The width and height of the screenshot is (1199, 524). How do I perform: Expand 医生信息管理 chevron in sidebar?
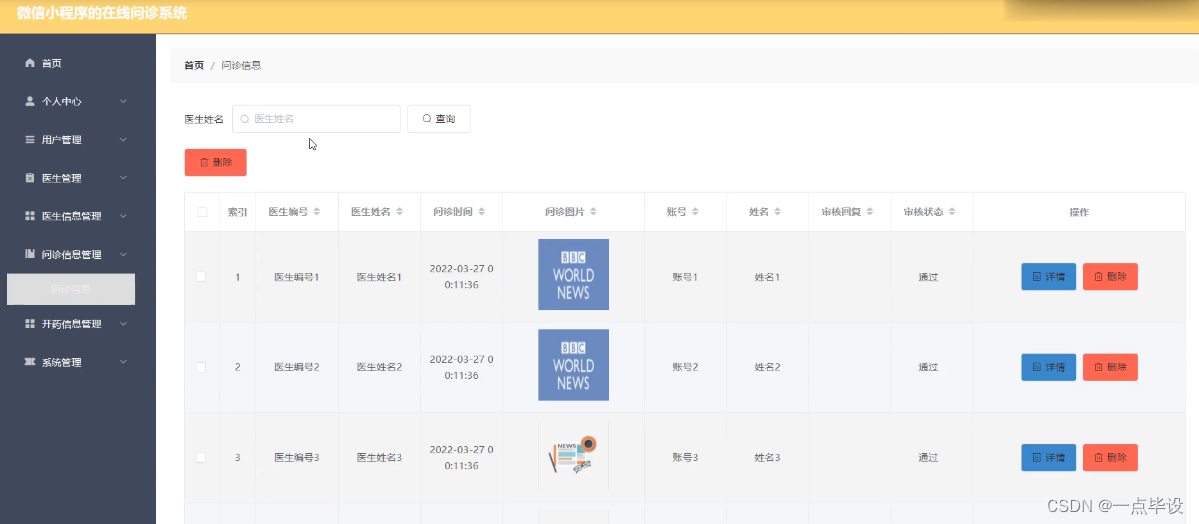coord(123,216)
